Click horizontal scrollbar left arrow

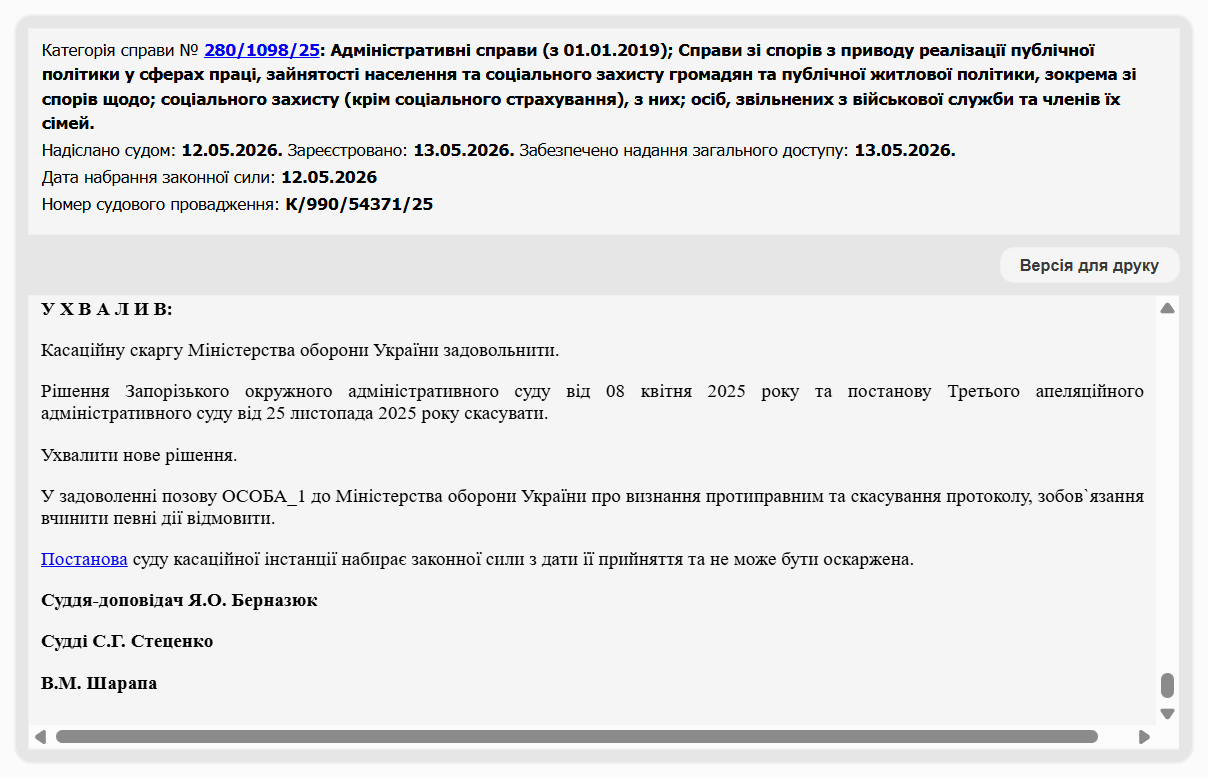[40, 737]
